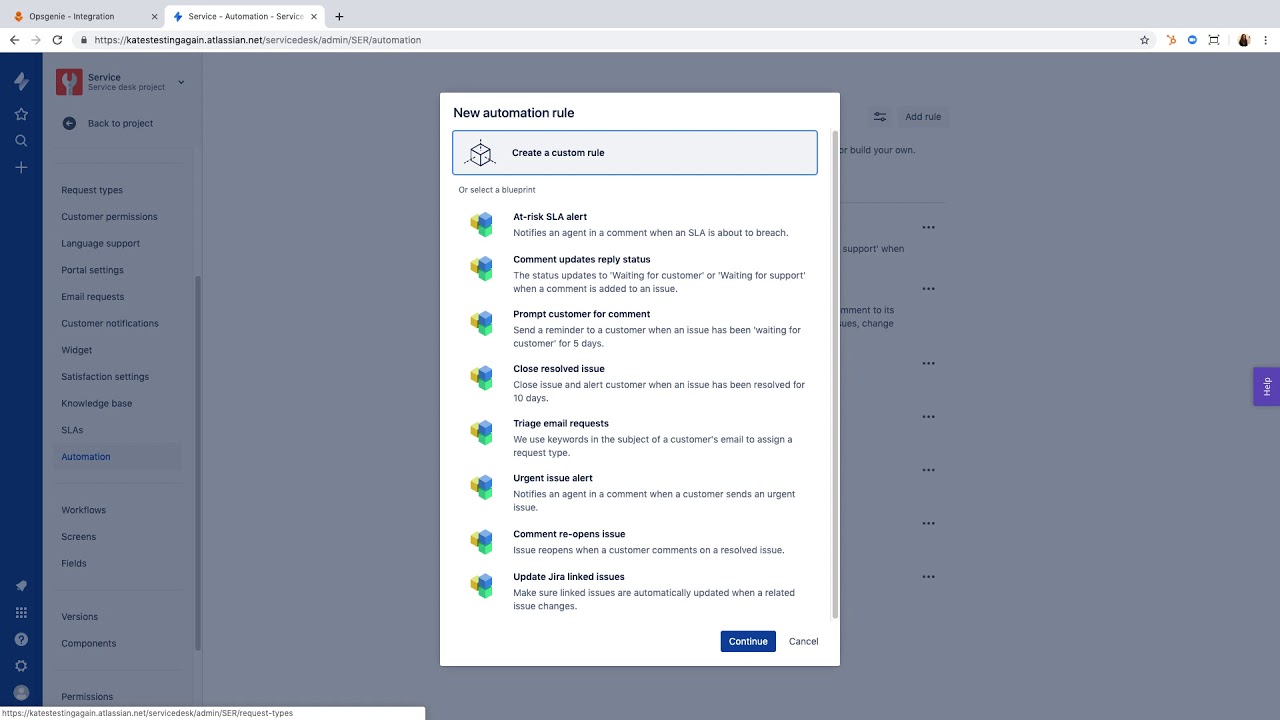The height and width of the screenshot is (720, 1280).
Task: Click the Continue button
Action: pyautogui.click(x=748, y=641)
